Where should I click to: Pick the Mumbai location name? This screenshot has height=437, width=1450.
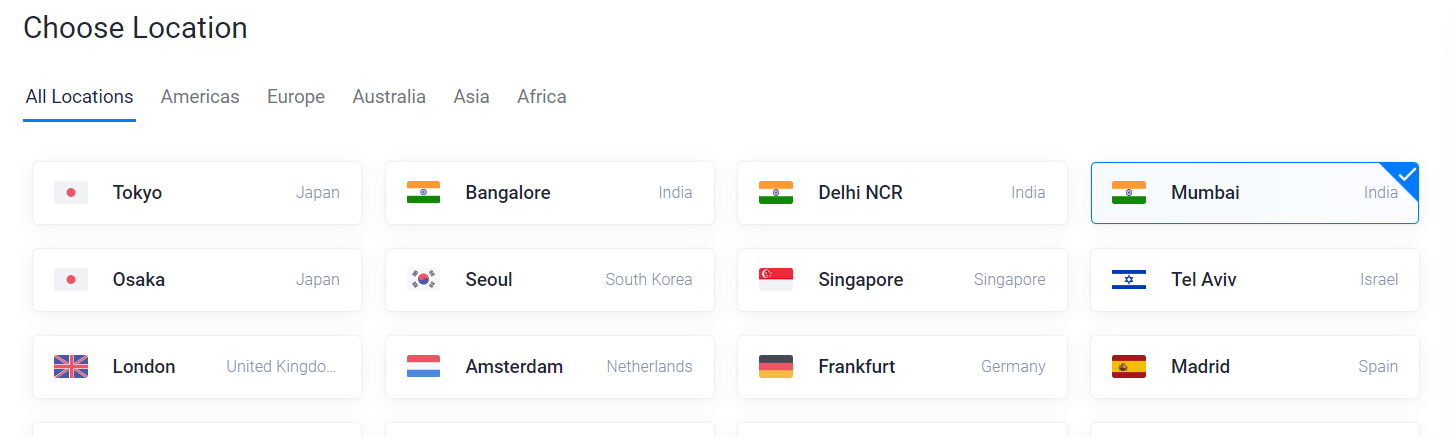coord(1205,193)
